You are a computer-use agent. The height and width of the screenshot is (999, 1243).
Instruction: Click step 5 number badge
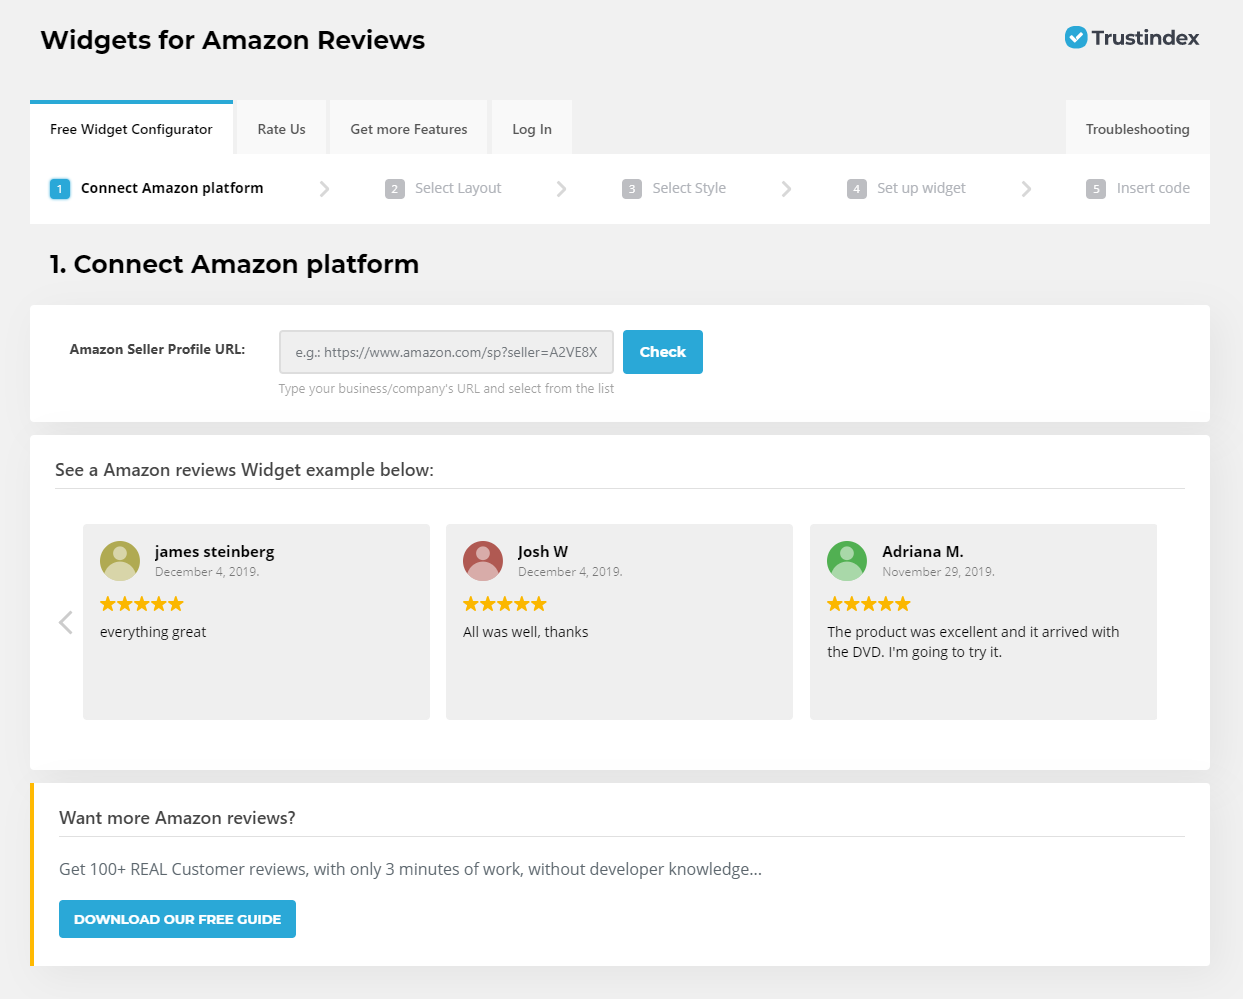click(1096, 189)
